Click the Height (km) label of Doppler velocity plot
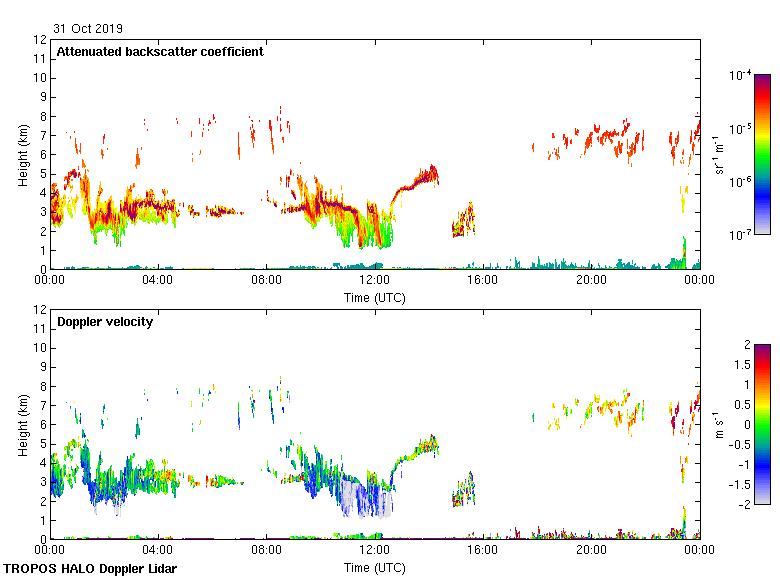 [x=23, y=425]
